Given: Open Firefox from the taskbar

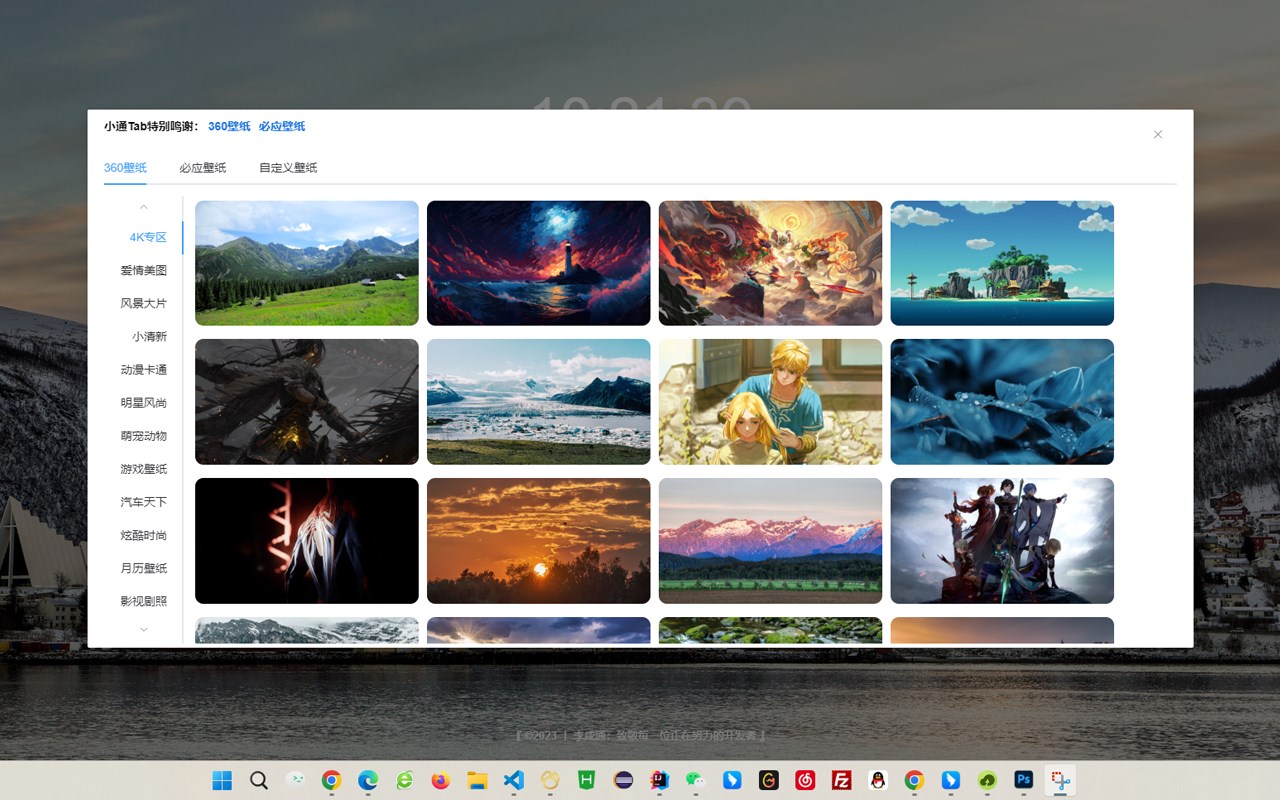Looking at the screenshot, I should click(441, 780).
